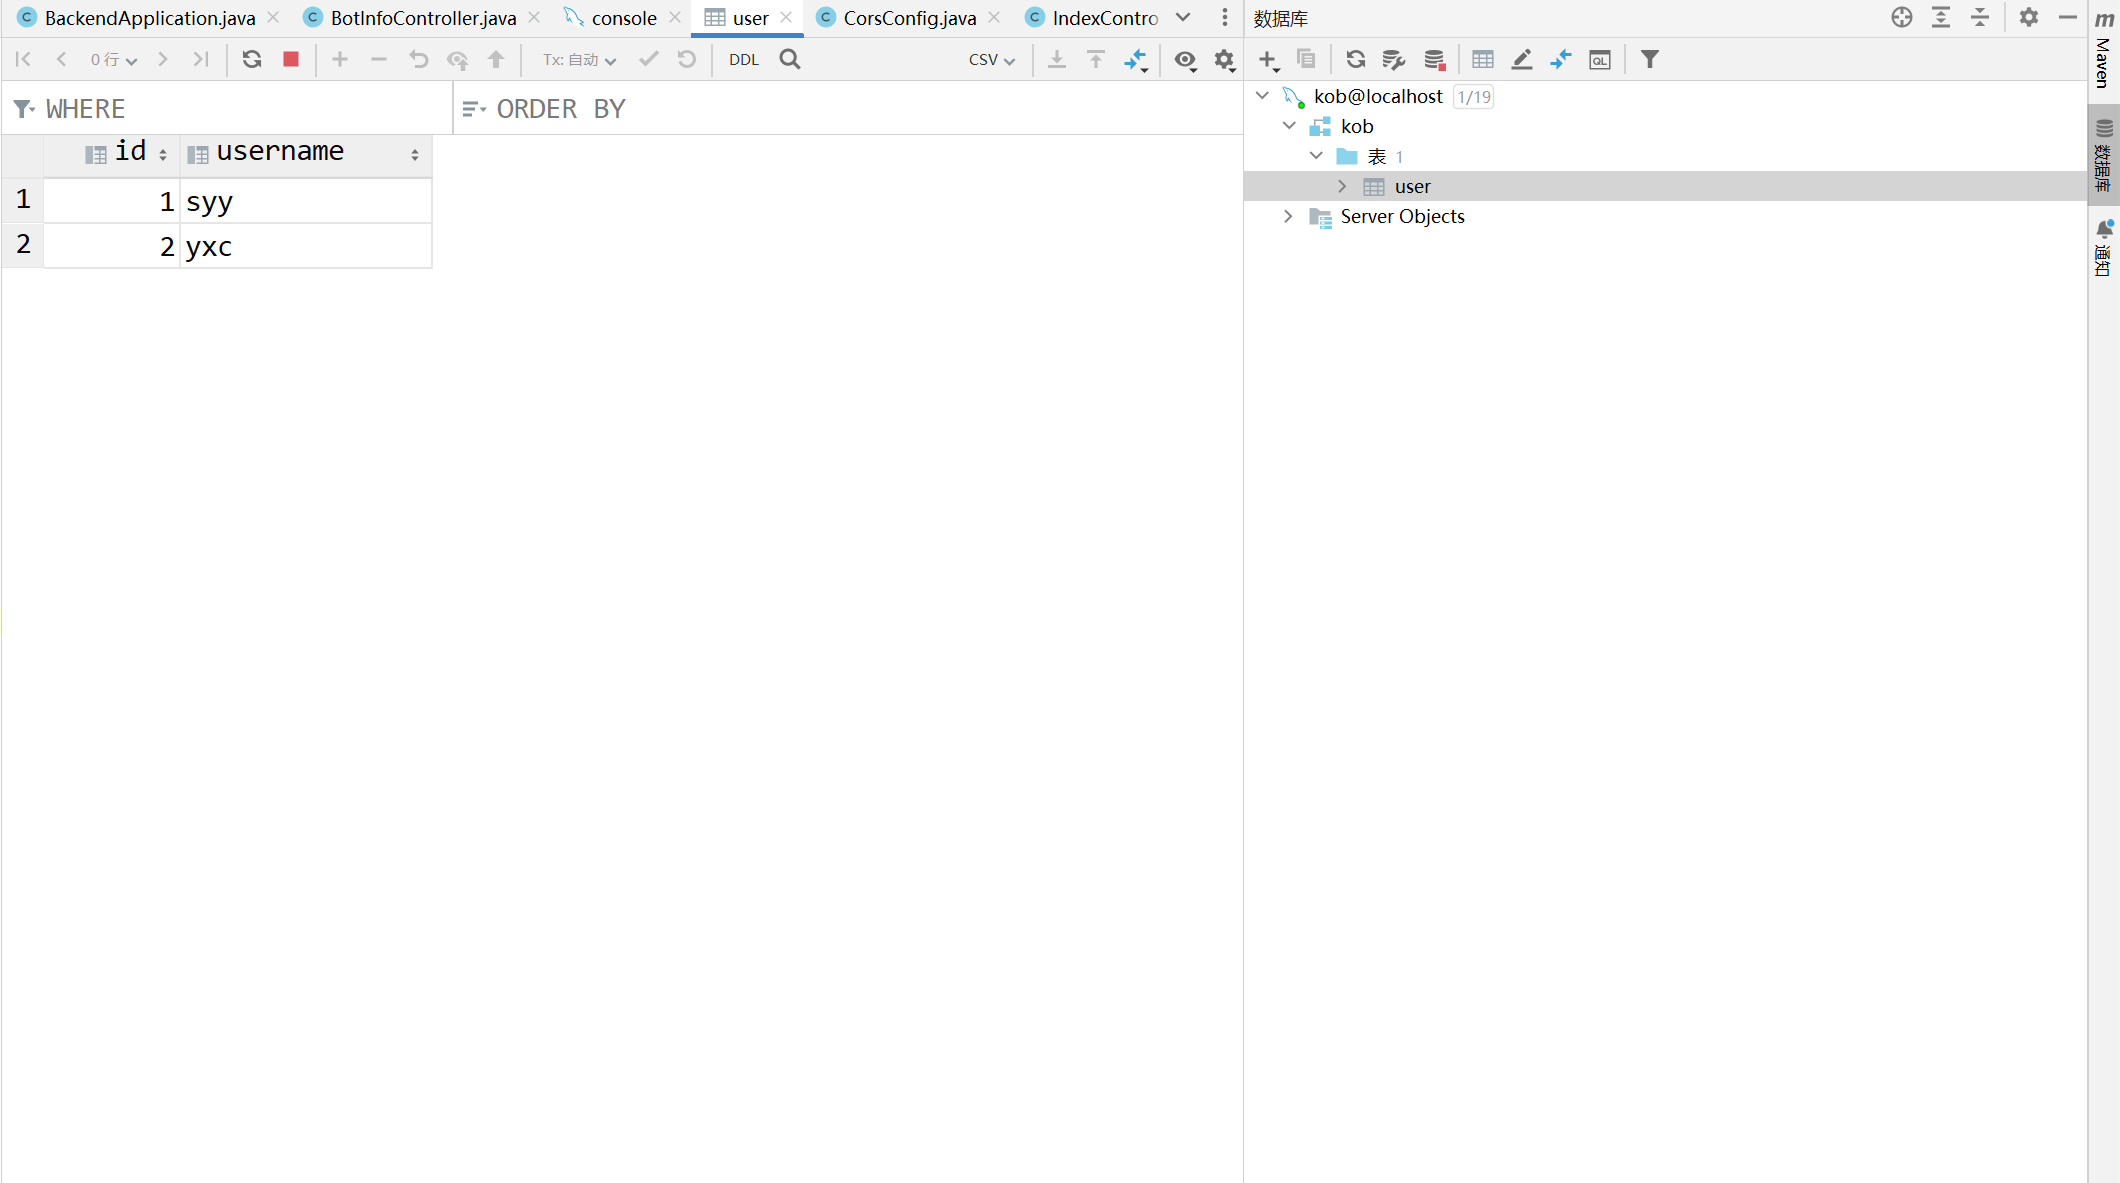Collapse the 表 tables folder
The height and width of the screenshot is (1183, 2120).
pos(1316,156)
